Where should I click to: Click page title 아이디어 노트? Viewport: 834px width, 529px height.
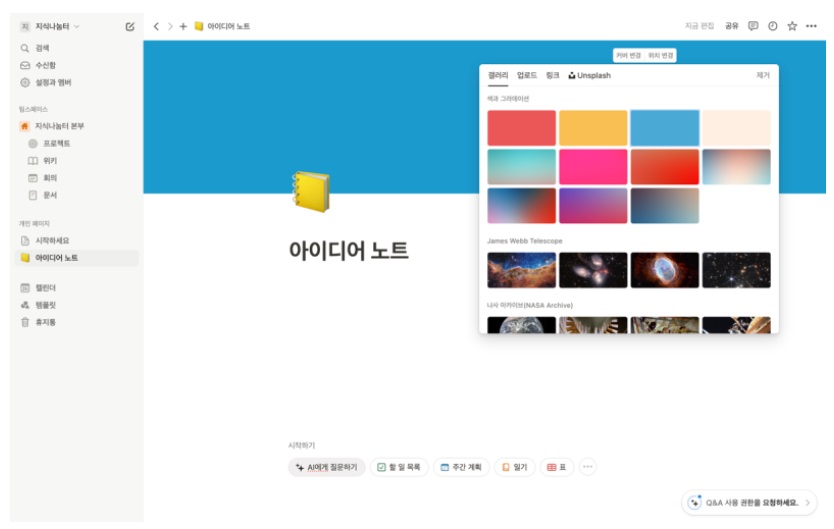[349, 250]
